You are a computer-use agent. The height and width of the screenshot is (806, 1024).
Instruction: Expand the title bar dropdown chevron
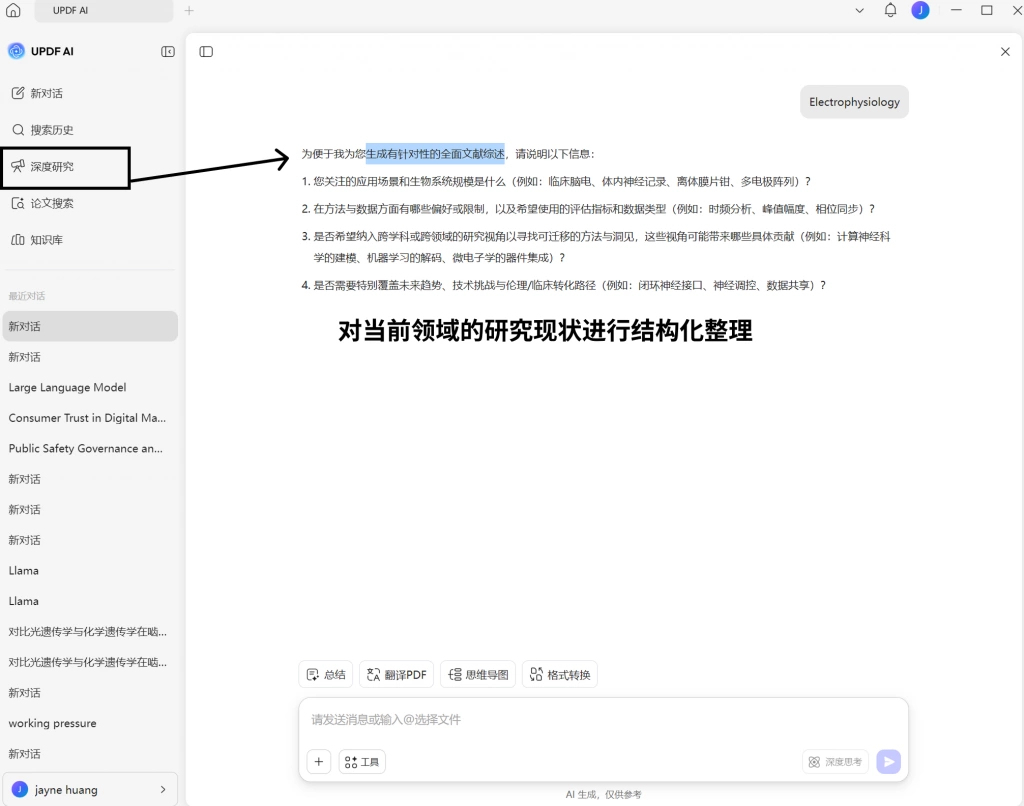pos(859,10)
